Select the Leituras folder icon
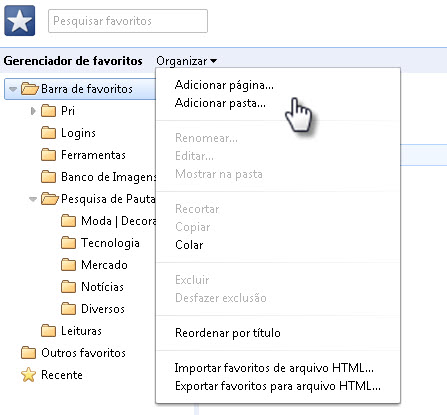Image resolution: width=447 pixels, height=415 pixels. 48,331
